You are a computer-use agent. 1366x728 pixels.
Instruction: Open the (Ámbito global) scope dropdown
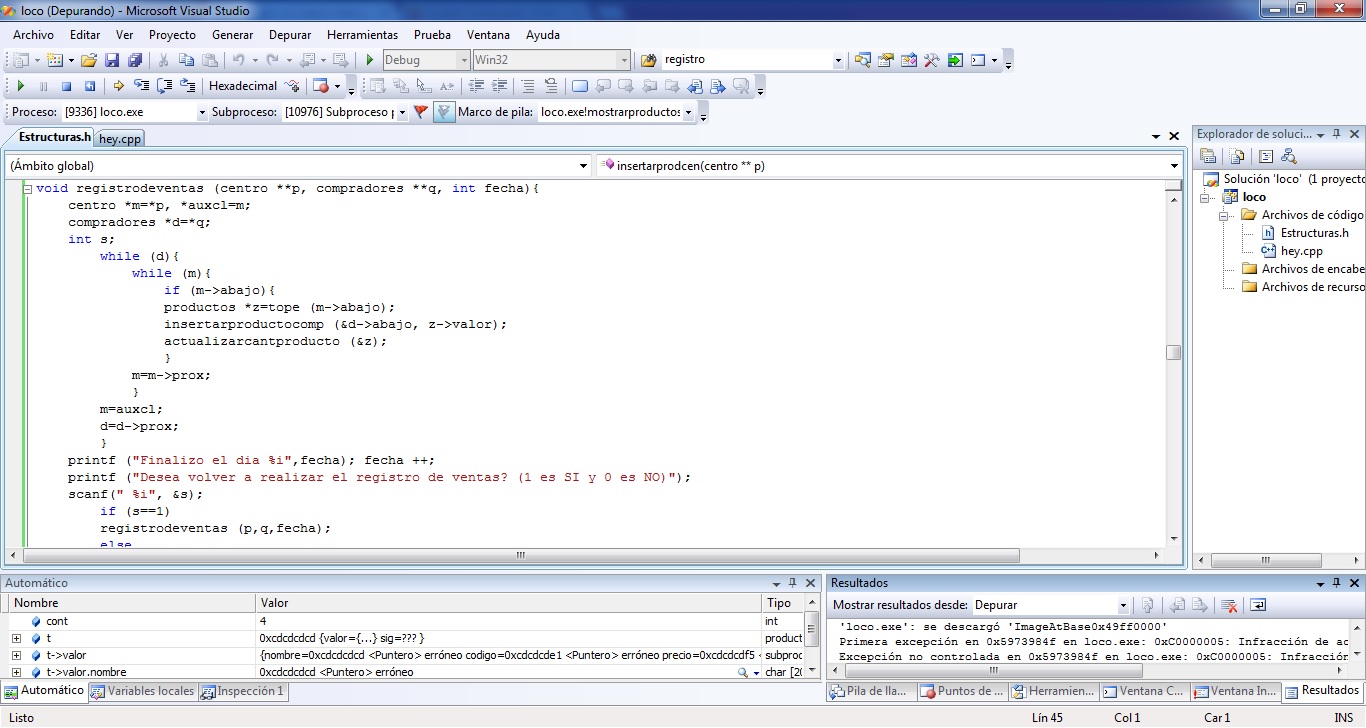click(x=584, y=166)
